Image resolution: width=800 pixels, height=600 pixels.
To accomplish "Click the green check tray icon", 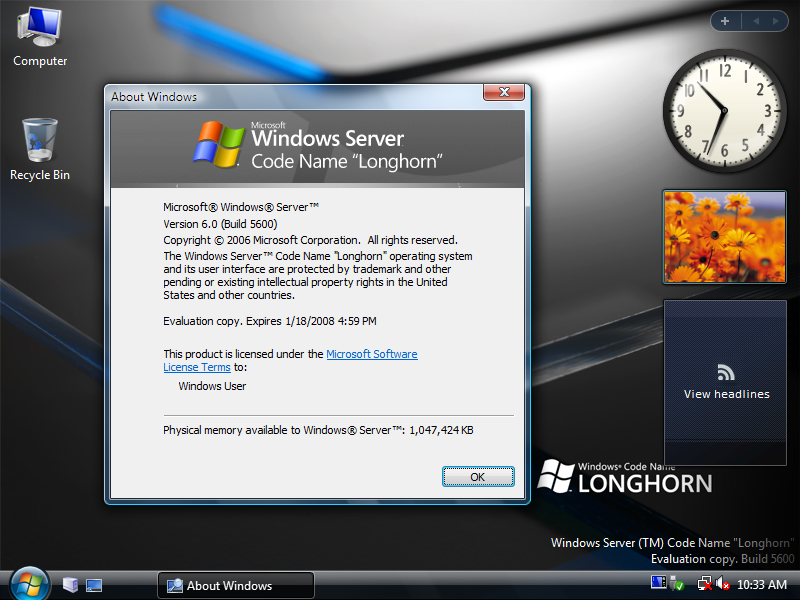I will [678, 584].
